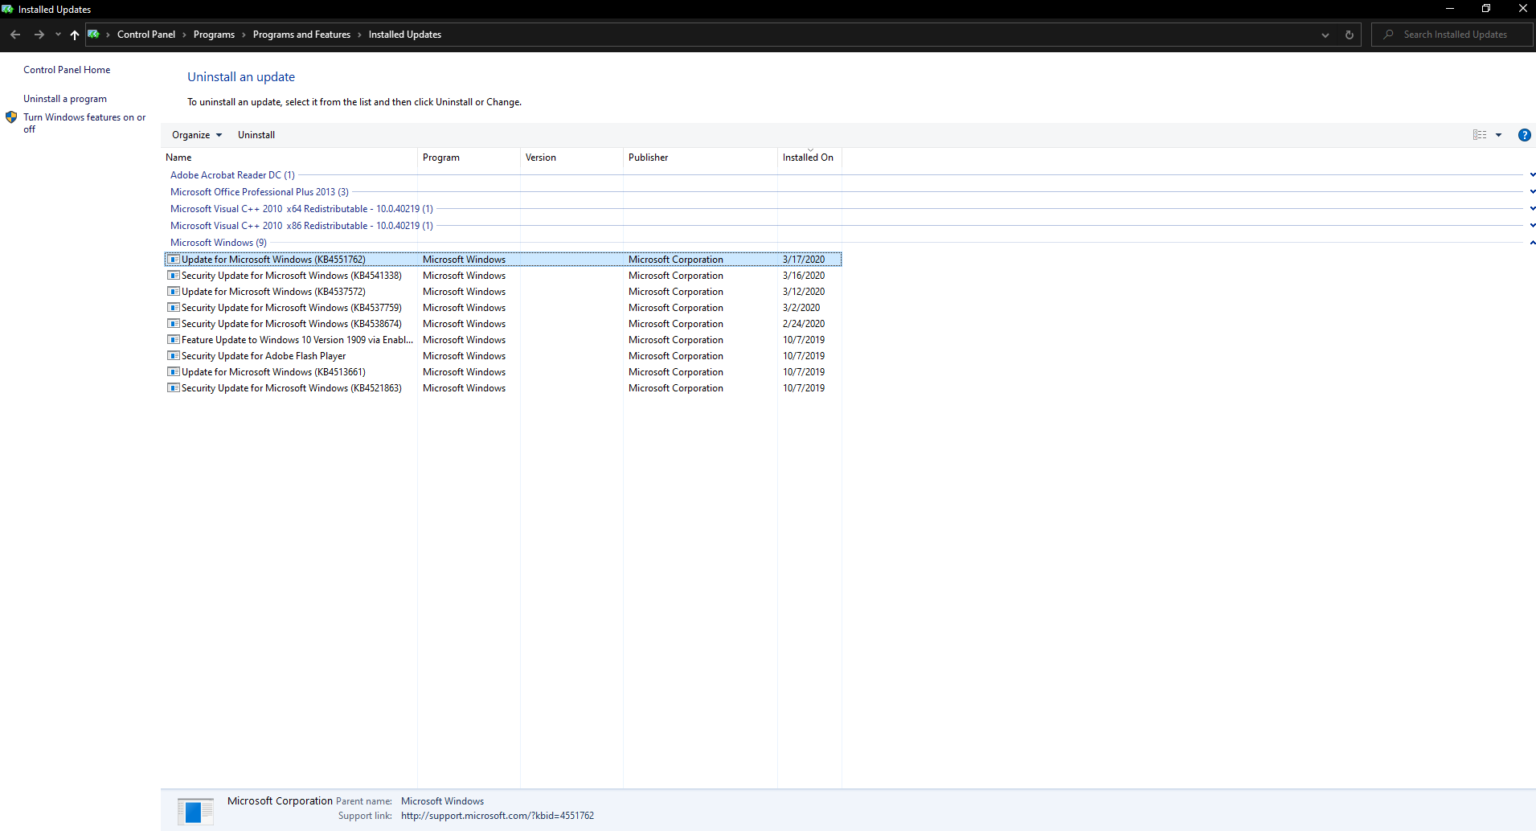Click the Search Installed Updates box
Image resolution: width=1536 pixels, height=831 pixels.
pos(1450,34)
